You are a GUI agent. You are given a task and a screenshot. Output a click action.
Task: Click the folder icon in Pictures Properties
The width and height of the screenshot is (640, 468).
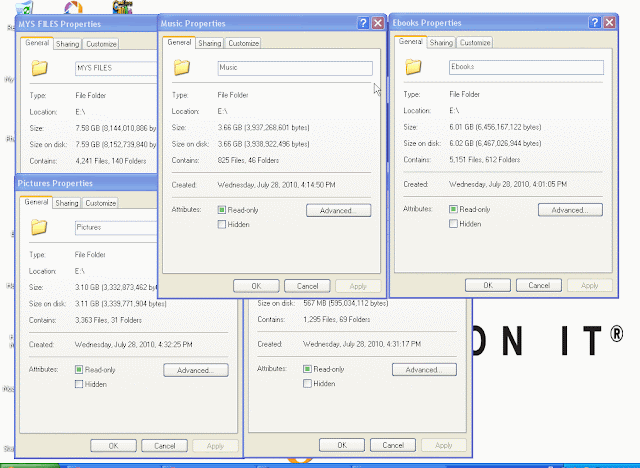pyautogui.click(x=39, y=227)
